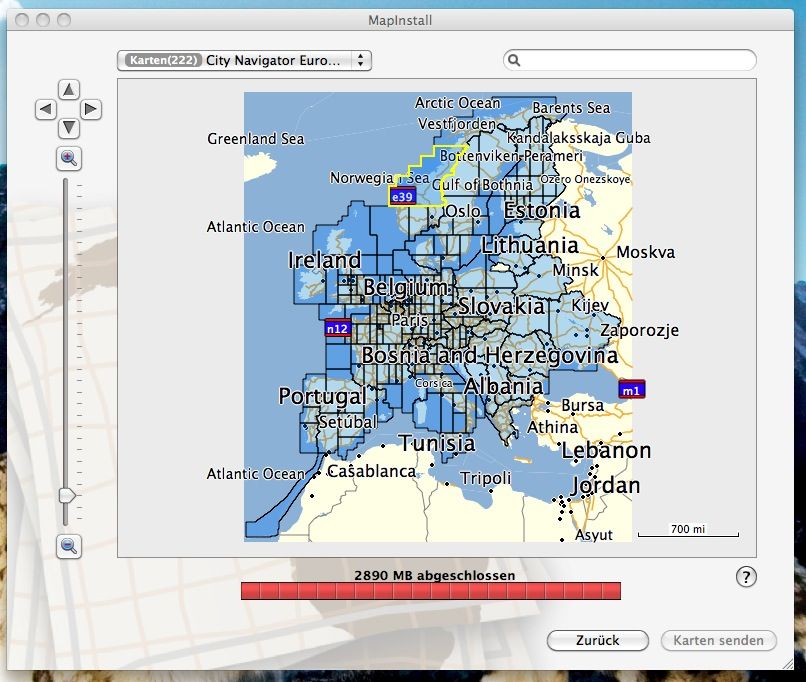This screenshot has height=682, width=806.
Task: Pan the map up with the up arrow
Action: click(68, 90)
